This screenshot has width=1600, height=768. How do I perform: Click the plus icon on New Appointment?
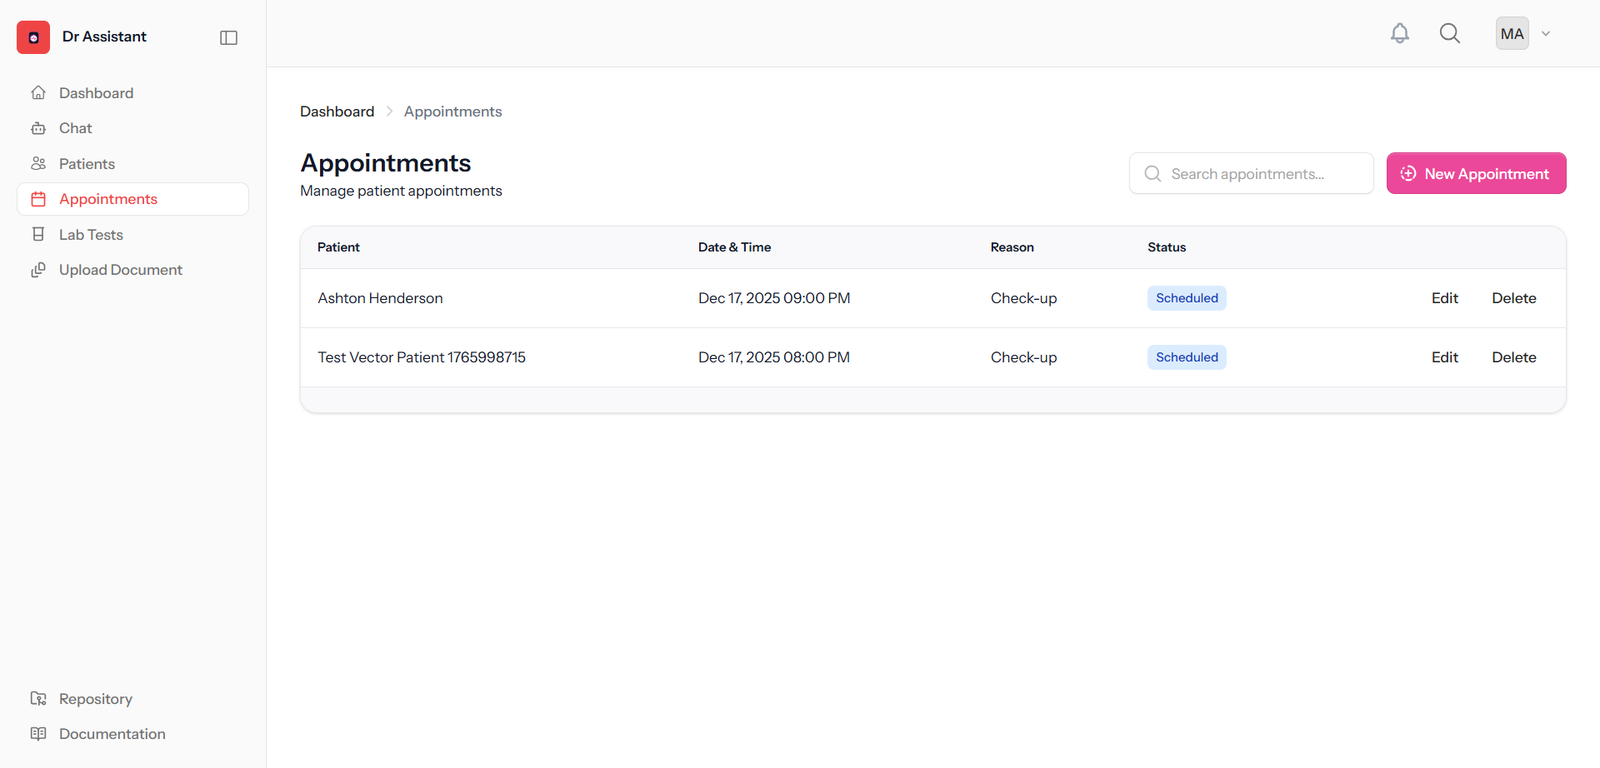[x=1408, y=173]
